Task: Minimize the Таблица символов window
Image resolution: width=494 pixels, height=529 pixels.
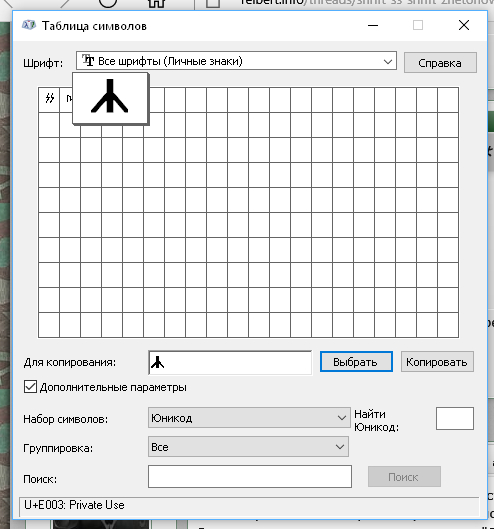Action: coord(373,25)
